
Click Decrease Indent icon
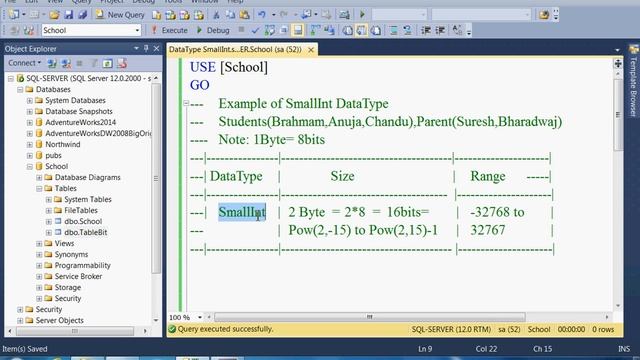(426, 30)
